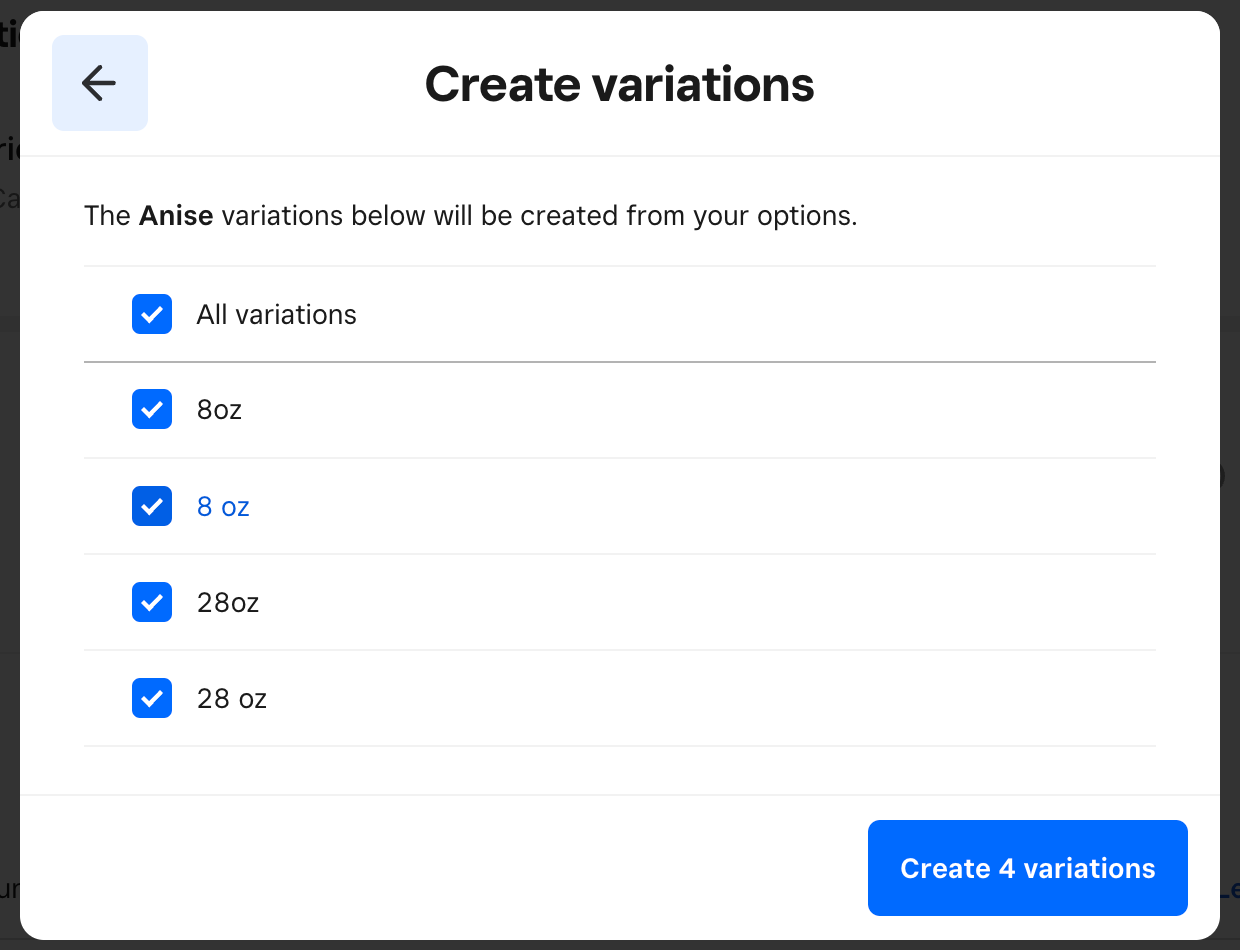The height and width of the screenshot is (950, 1240).
Task: Click the Create variations dialog title
Action: tap(619, 84)
